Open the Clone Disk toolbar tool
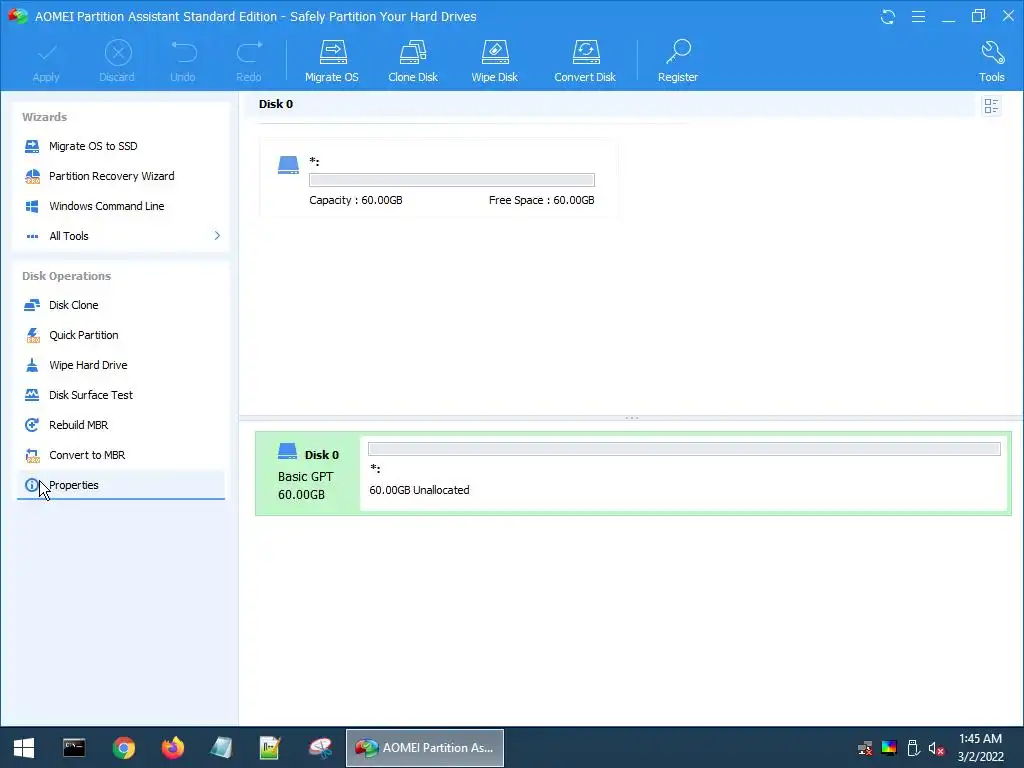The height and width of the screenshot is (768, 1024). 413,61
